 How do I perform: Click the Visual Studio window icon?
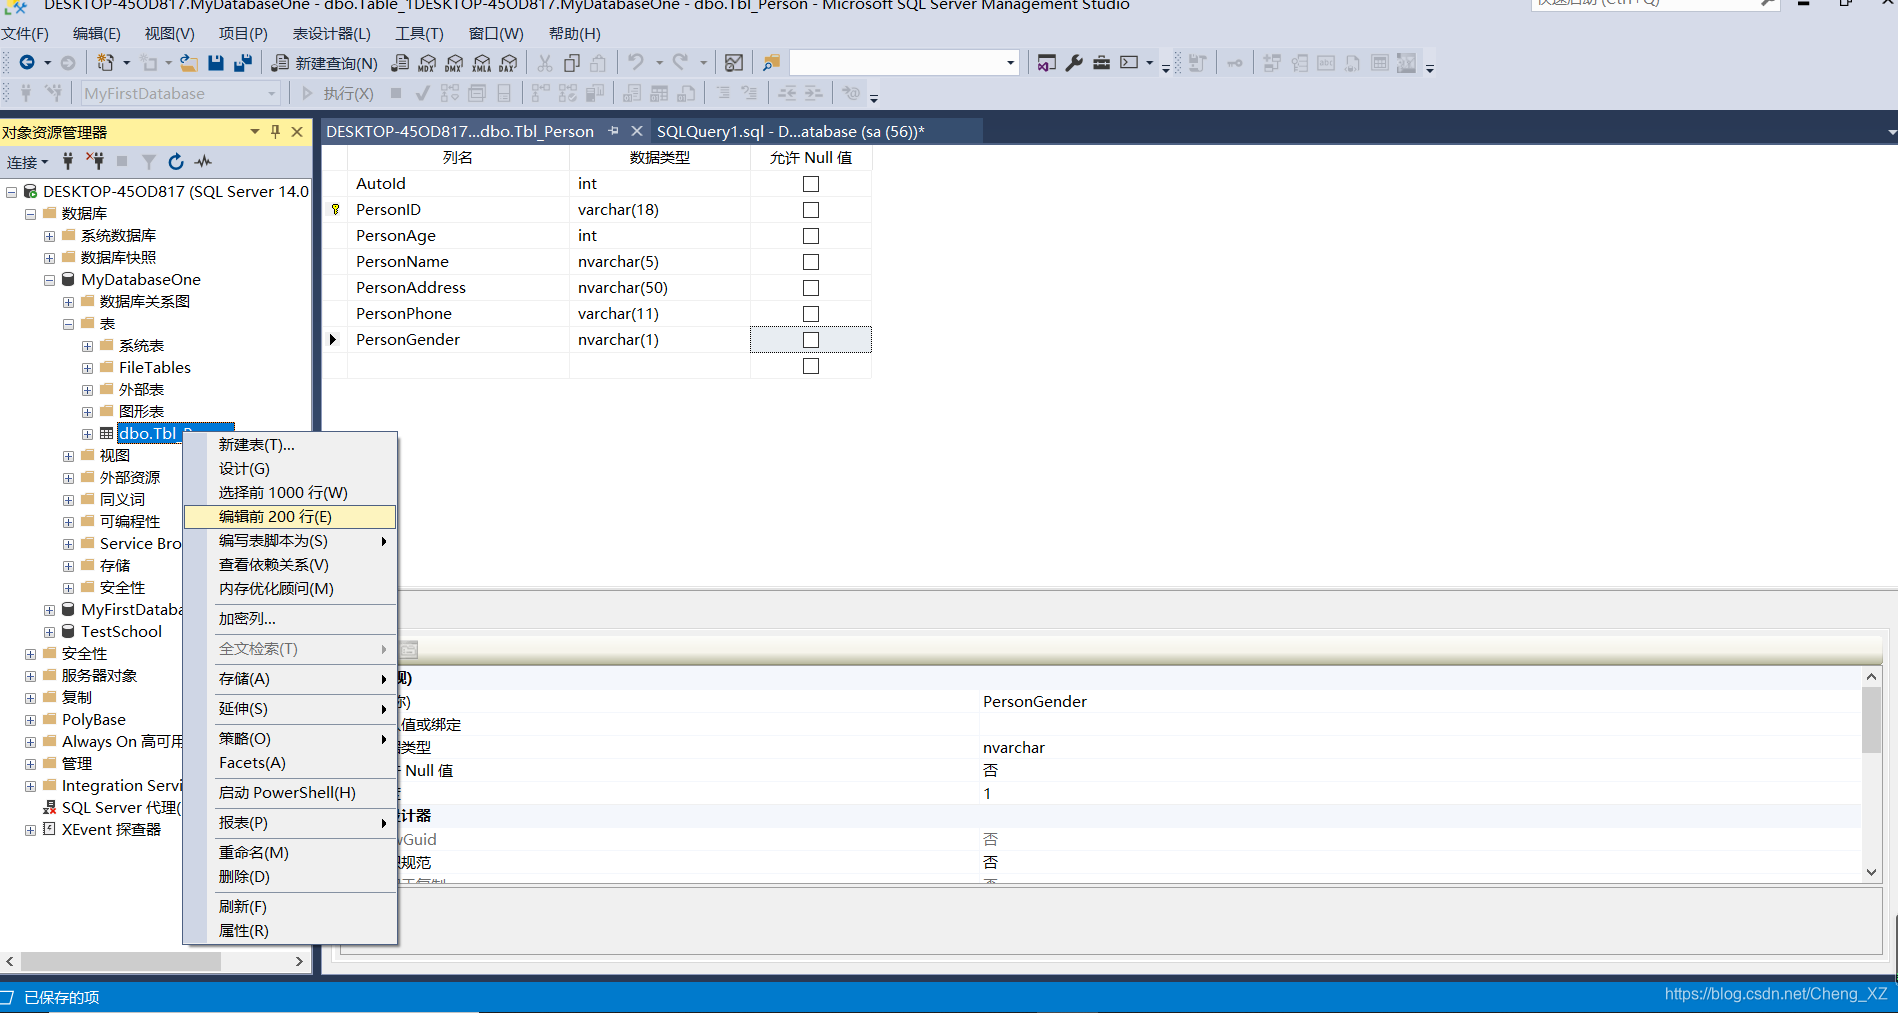1046,63
